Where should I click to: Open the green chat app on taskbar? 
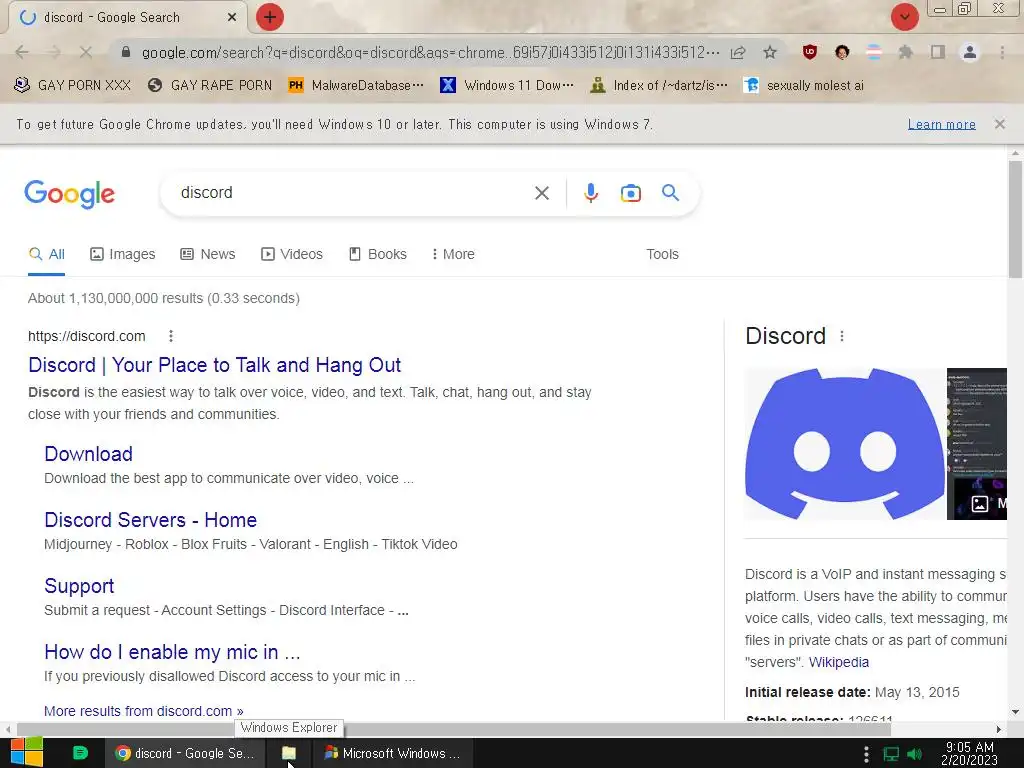click(x=80, y=753)
